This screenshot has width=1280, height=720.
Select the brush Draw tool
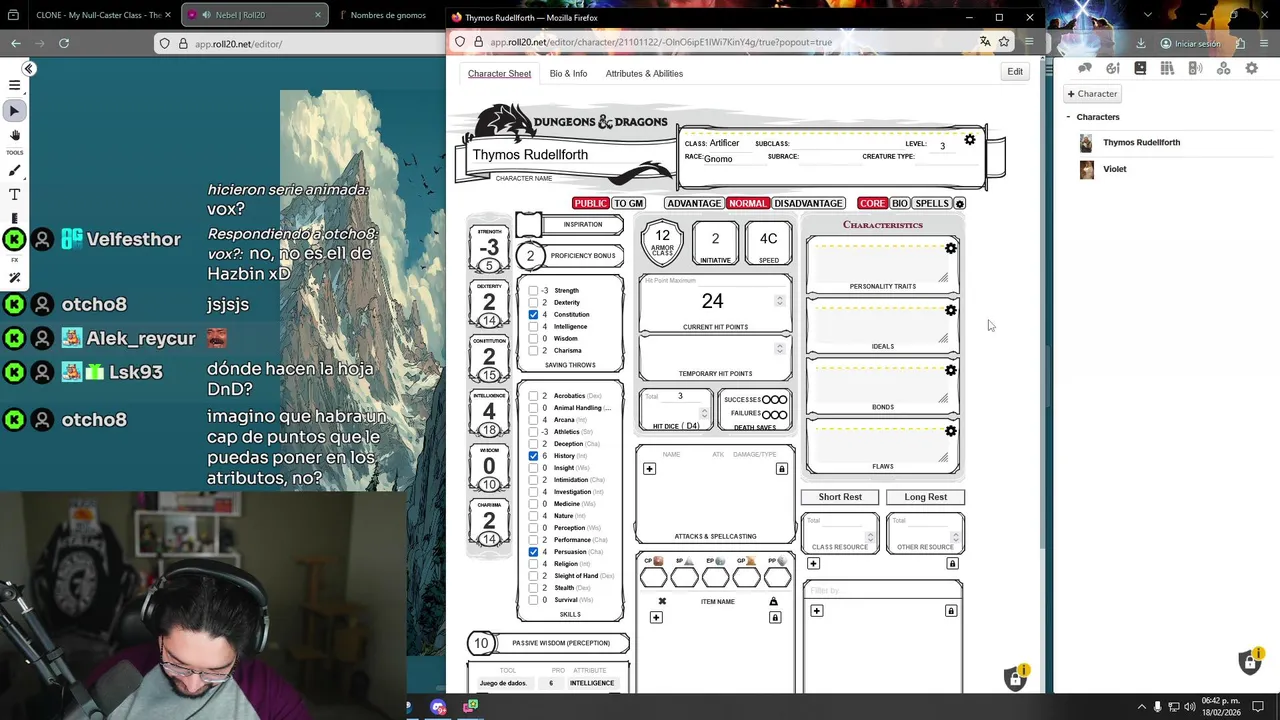tap(14, 171)
